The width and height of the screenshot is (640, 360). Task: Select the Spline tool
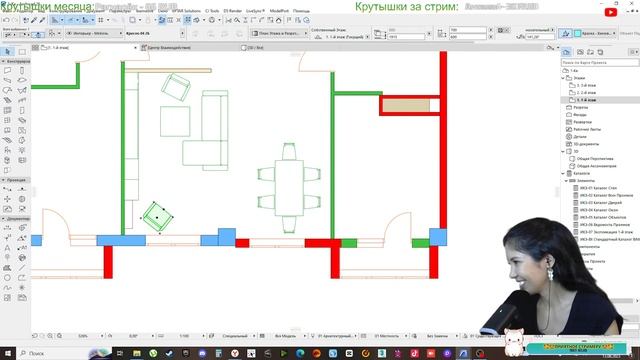(7, 288)
